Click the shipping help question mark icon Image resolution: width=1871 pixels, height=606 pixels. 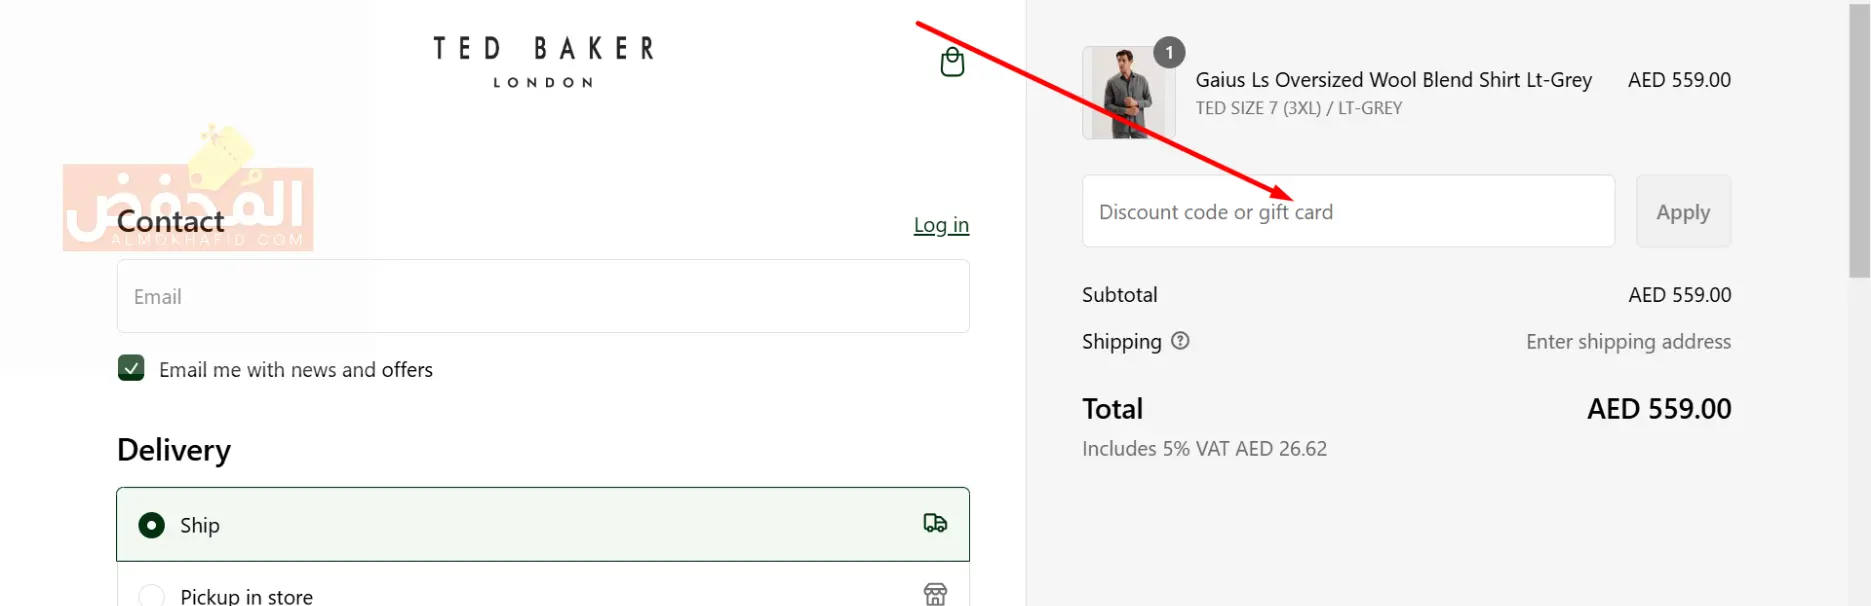[x=1180, y=341]
